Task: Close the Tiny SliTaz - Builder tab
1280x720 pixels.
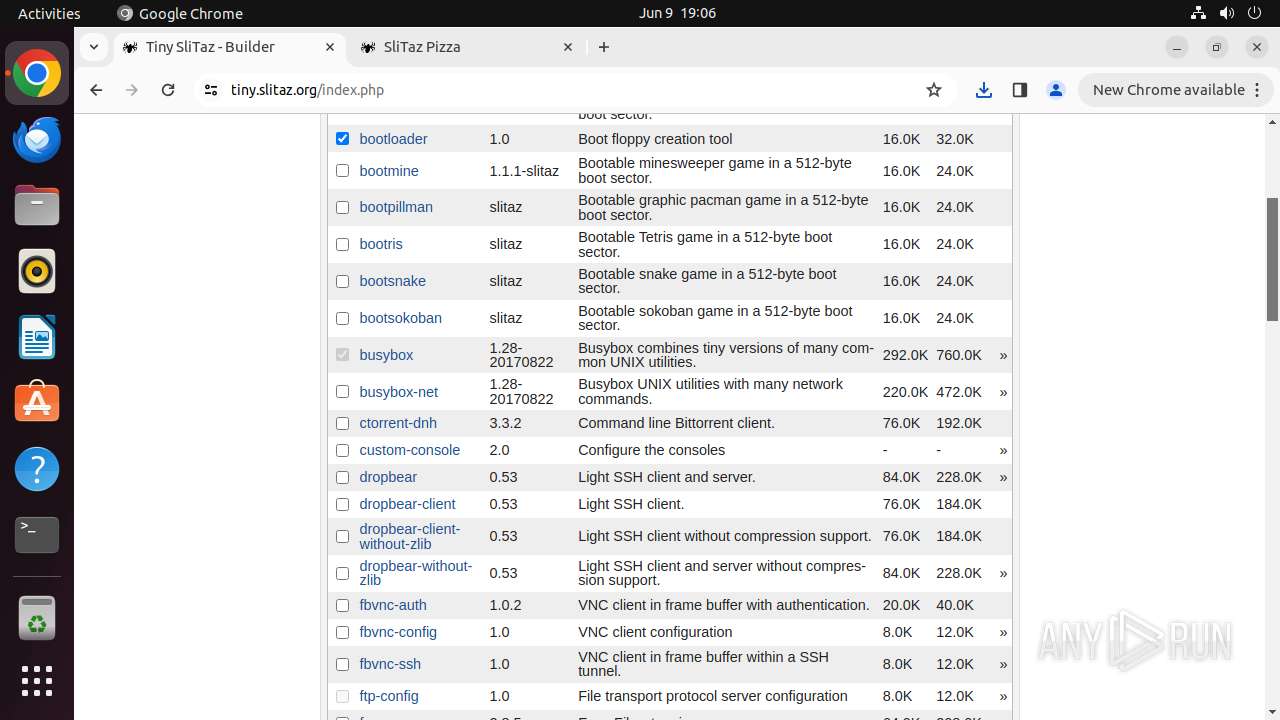Action: 330,47
